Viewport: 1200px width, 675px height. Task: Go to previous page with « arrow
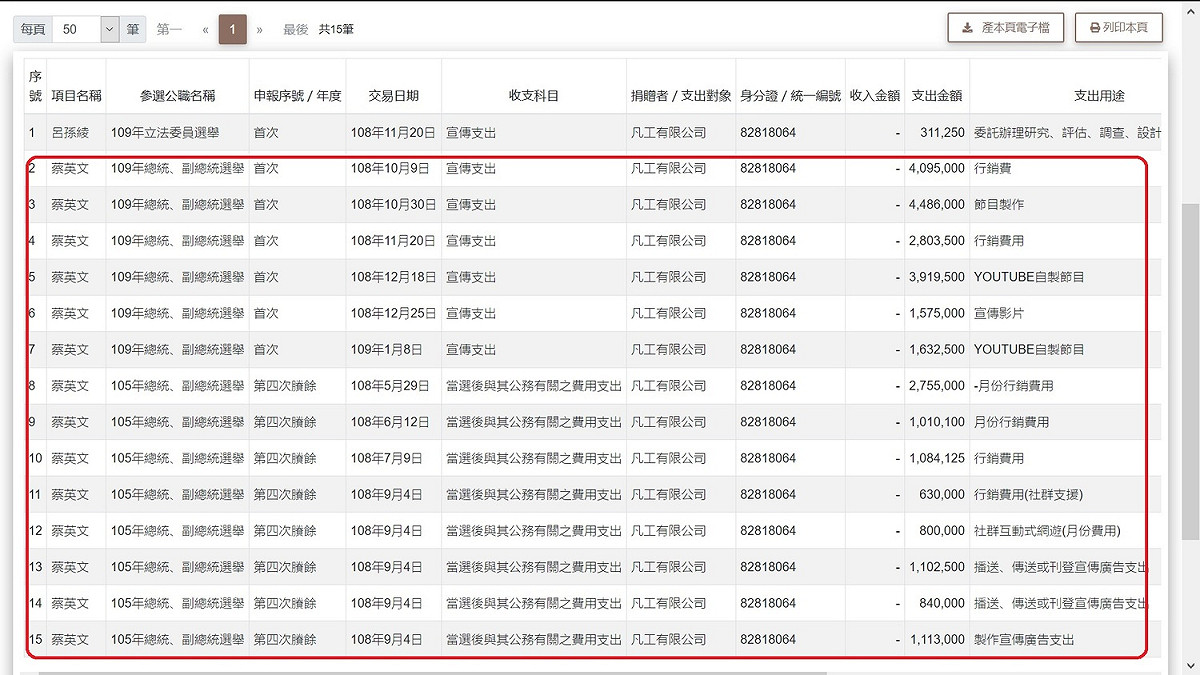(205, 29)
